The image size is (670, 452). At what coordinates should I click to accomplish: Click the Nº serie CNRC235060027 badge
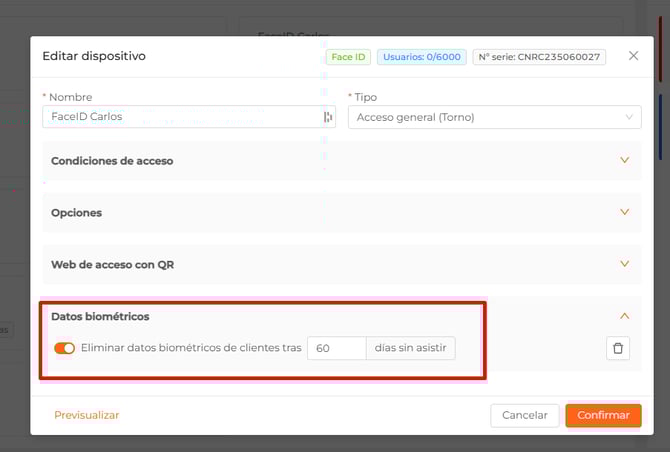[539, 57]
